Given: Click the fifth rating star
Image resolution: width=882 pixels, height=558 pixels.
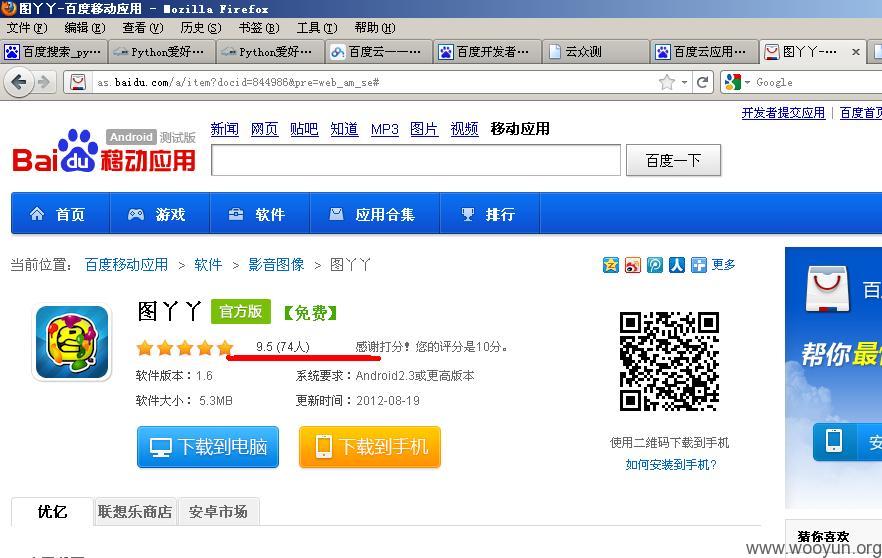Looking at the screenshot, I should click(226, 348).
